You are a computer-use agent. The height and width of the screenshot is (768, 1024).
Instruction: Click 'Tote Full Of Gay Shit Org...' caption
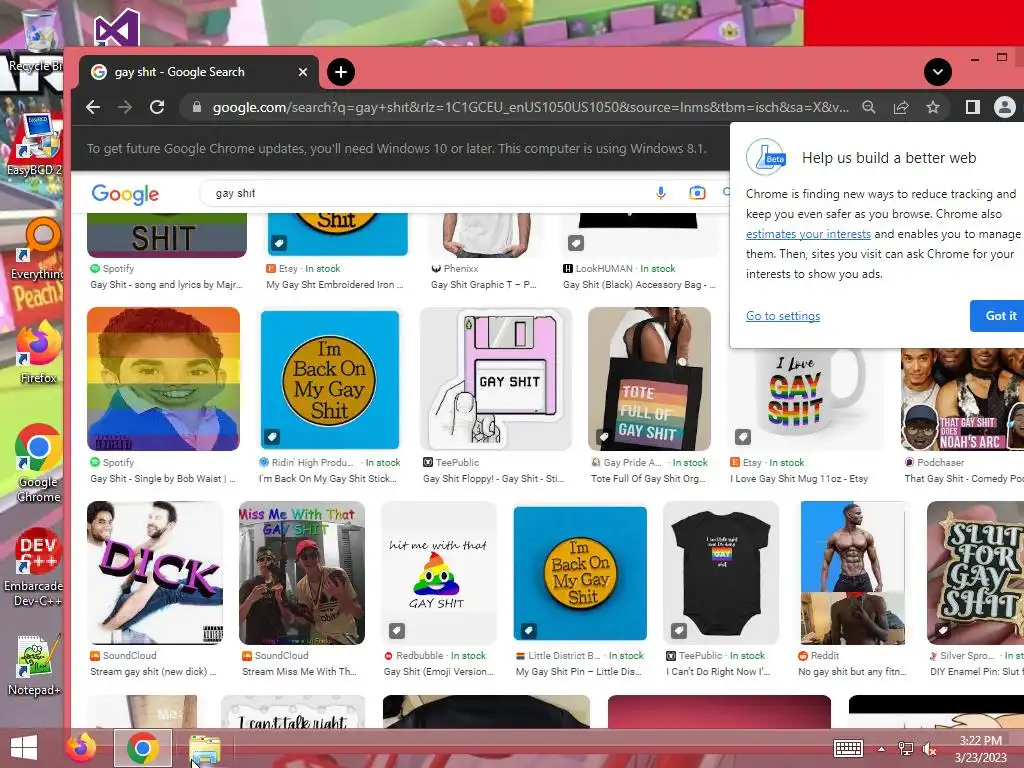point(648,479)
